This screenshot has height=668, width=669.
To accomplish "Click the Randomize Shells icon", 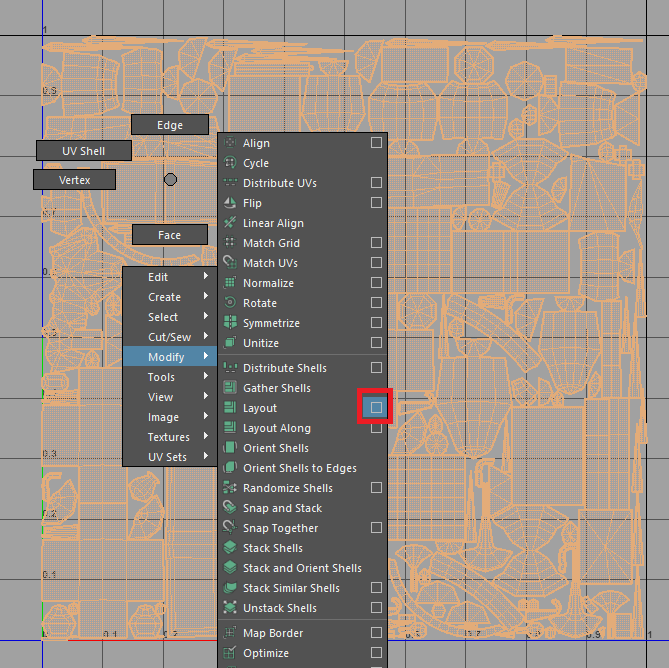I will (230, 488).
